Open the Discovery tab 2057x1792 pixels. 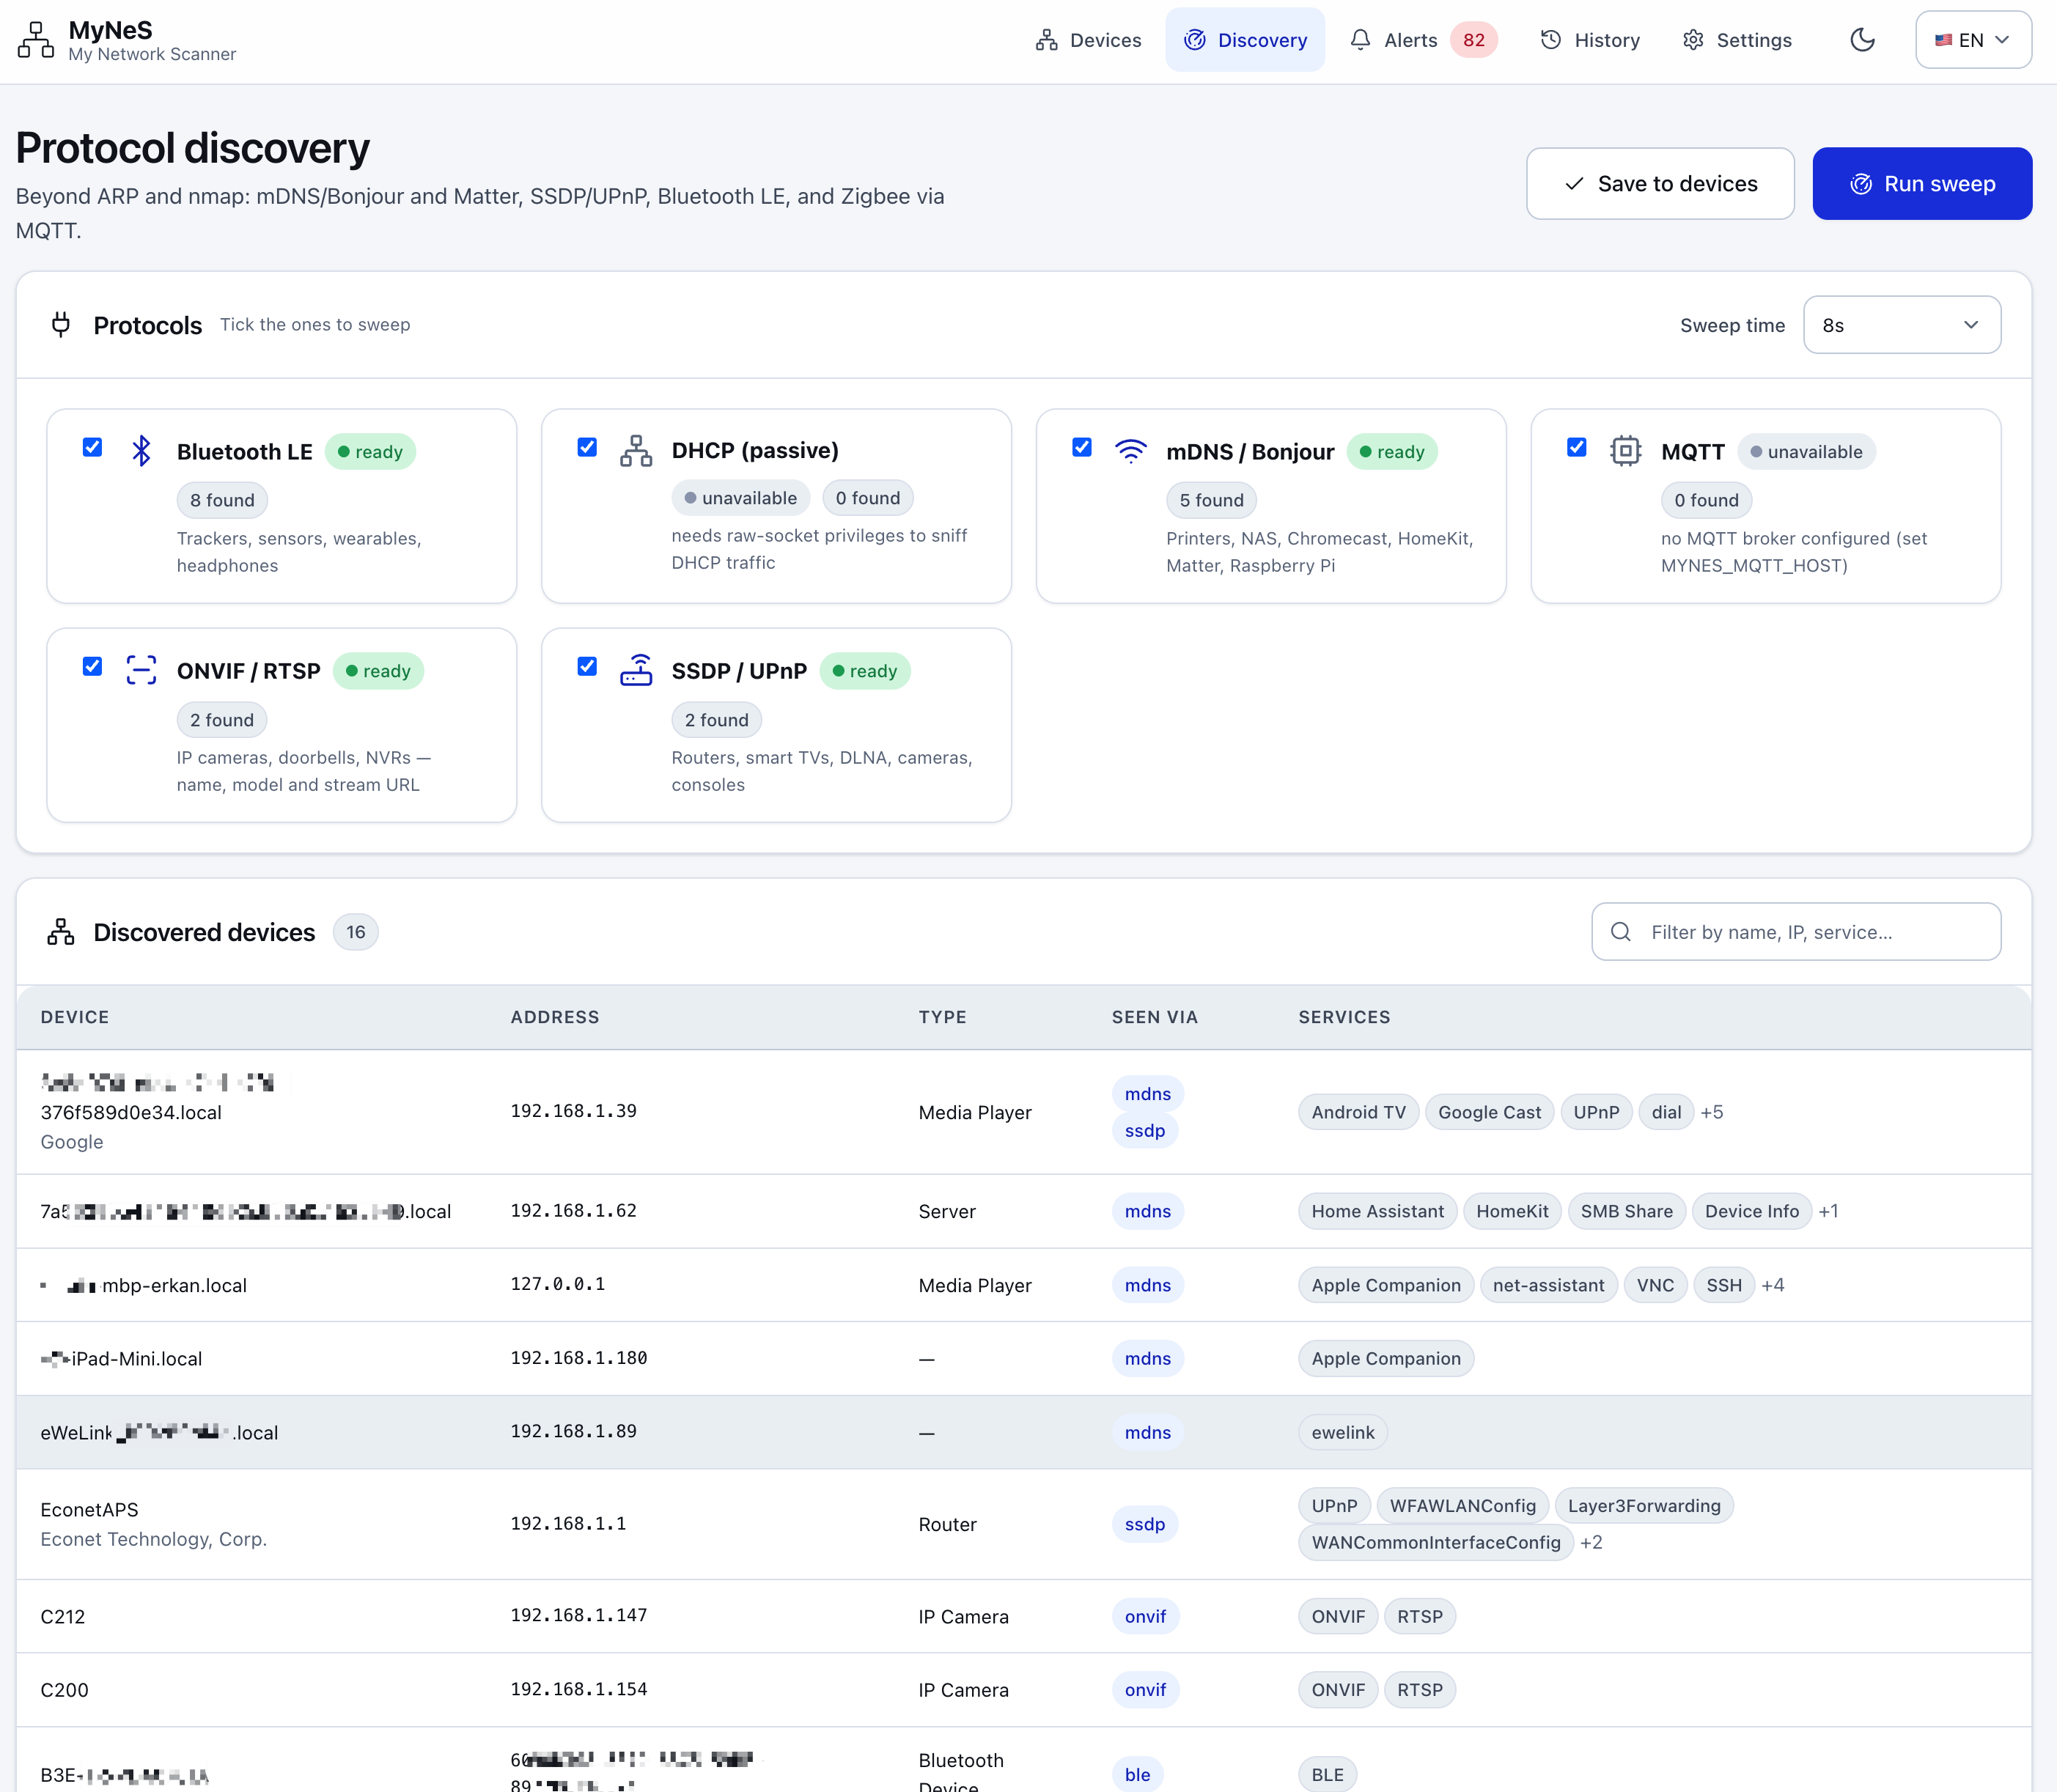[1245, 40]
